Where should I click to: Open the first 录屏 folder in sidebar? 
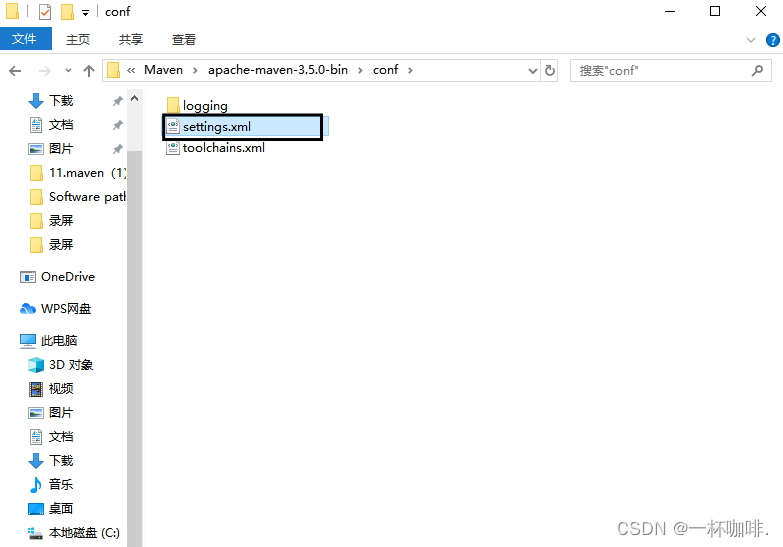[x=61, y=220]
